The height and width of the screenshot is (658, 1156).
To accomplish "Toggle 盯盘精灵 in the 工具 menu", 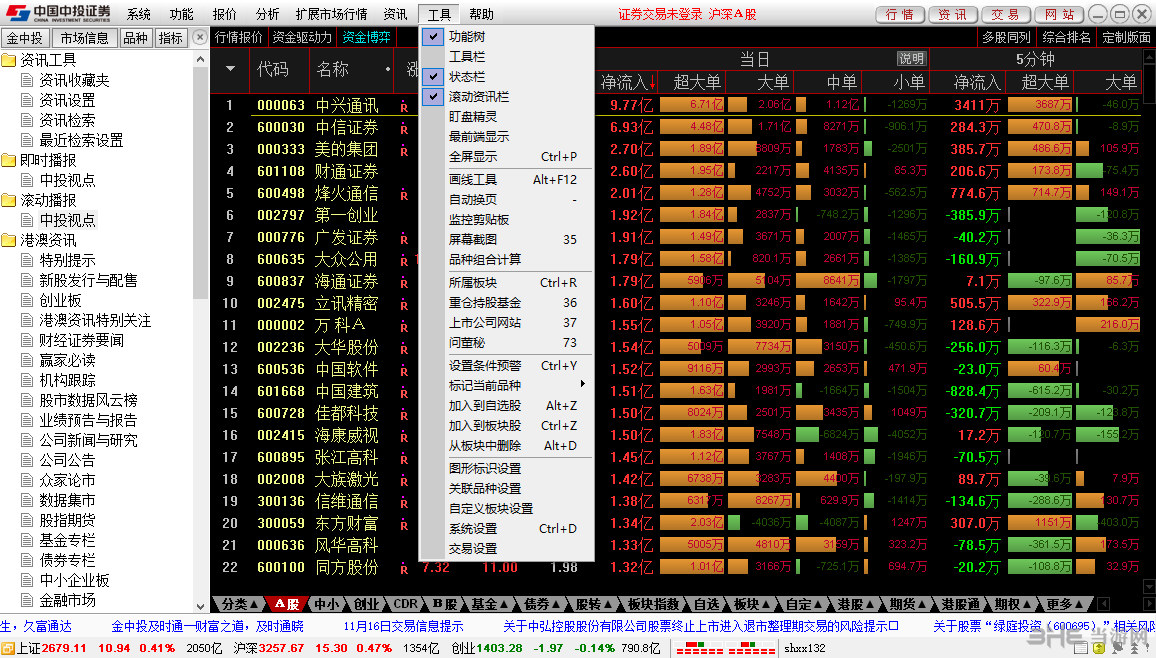I will click(x=506, y=116).
